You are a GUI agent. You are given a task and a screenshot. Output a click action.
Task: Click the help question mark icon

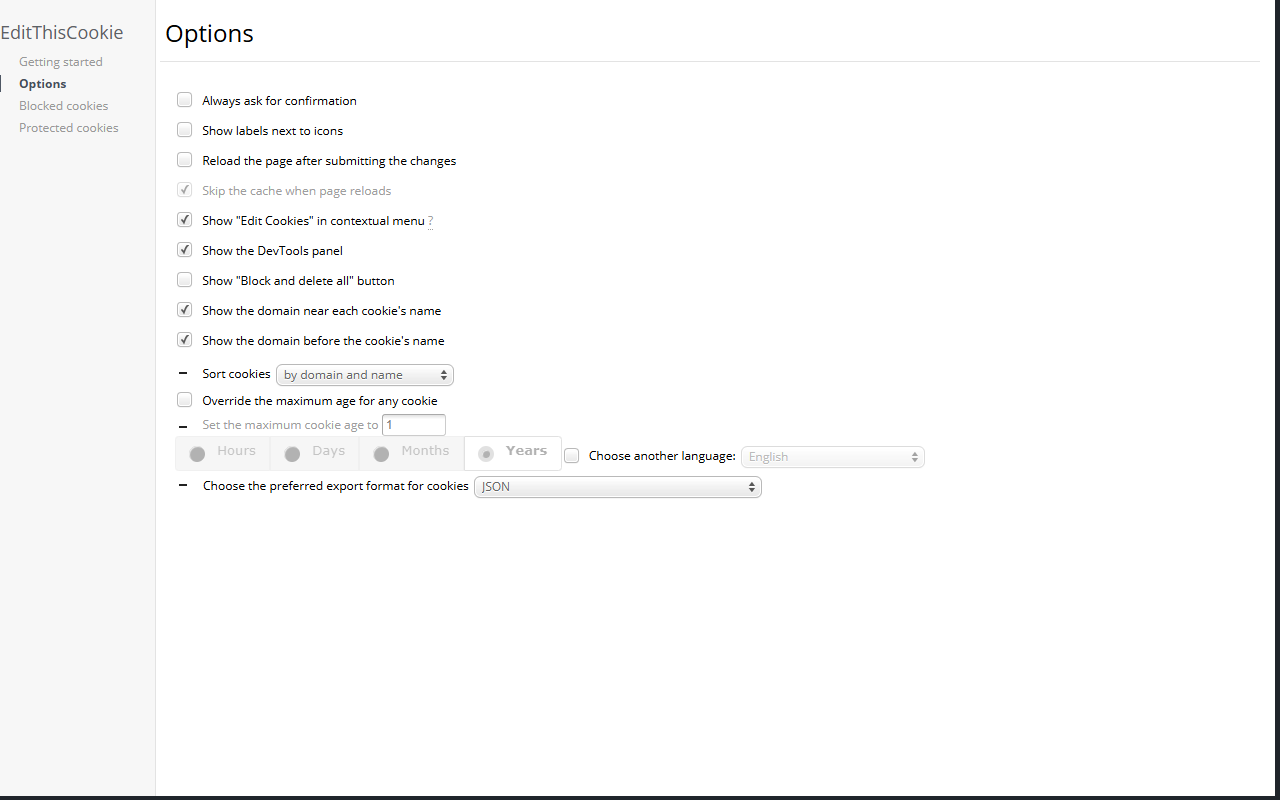tap(431, 221)
